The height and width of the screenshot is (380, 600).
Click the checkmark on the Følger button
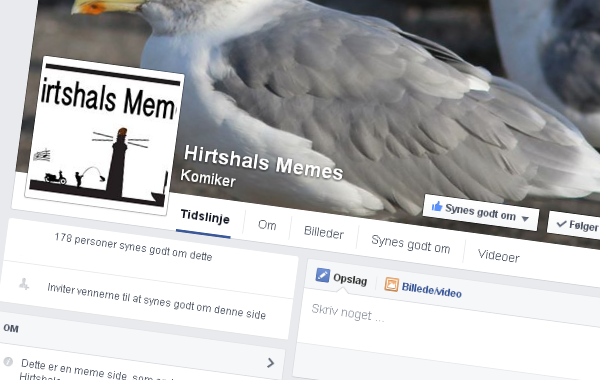pos(561,223)
